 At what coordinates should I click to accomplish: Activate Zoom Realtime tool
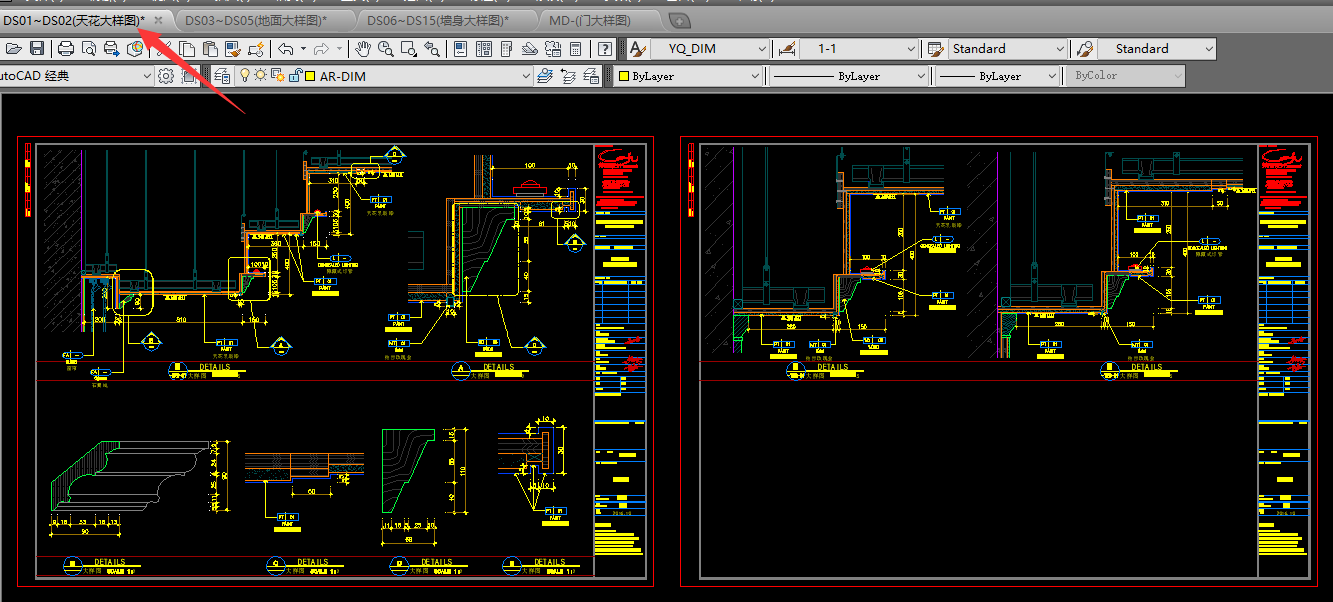385,49
